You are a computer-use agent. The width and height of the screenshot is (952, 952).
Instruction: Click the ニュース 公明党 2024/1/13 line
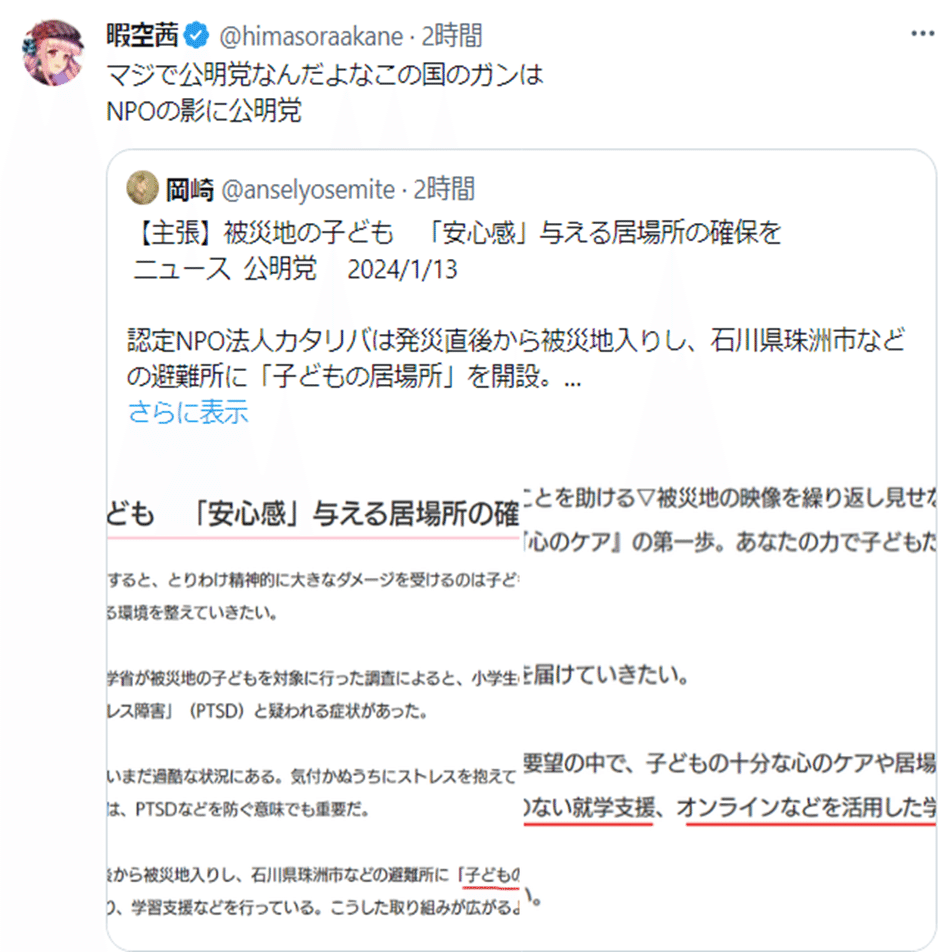pos(295,269)
